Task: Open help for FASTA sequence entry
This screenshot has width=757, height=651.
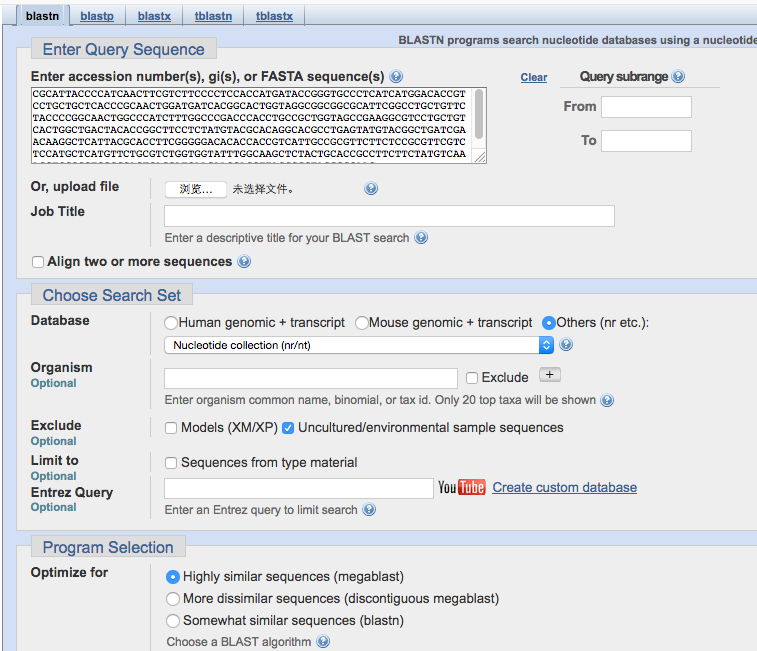Action: click(396, 76)
